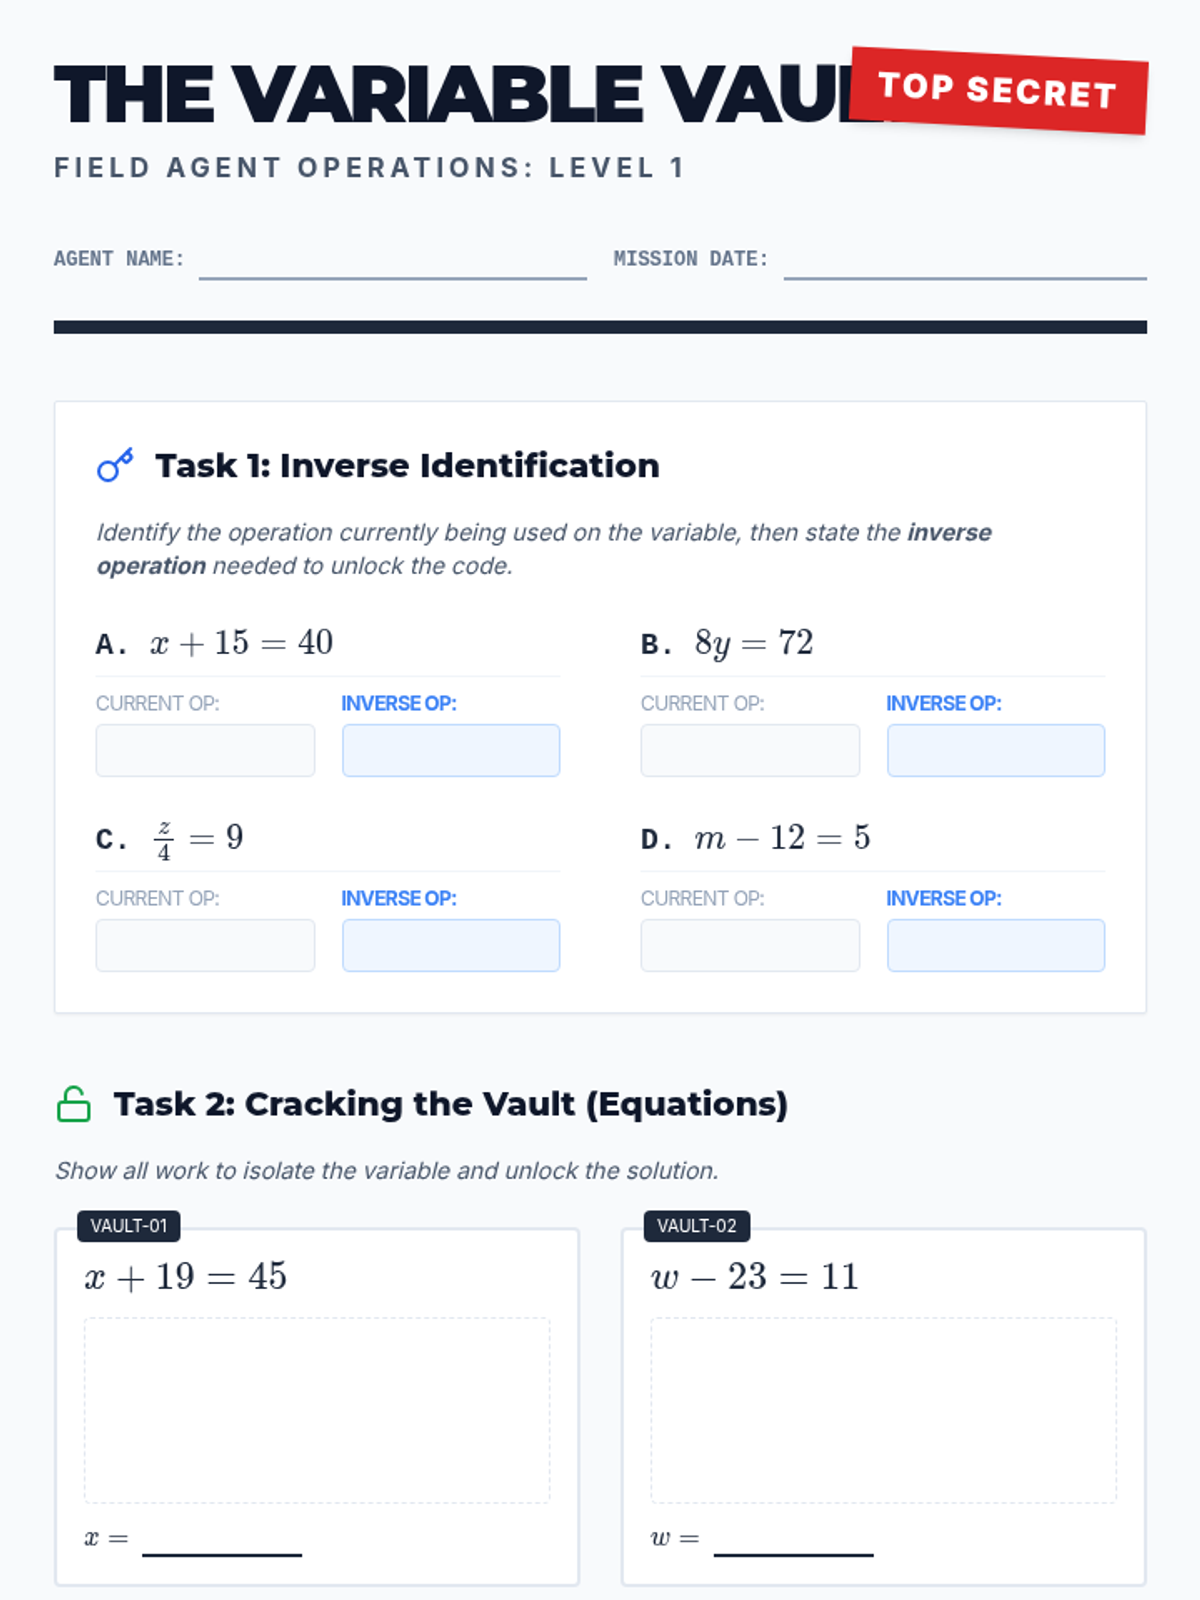Click the Task 2 Cracking the Vault heading
The height and width of the screenshot is (1600, 1200).
tap(450, 1104)
